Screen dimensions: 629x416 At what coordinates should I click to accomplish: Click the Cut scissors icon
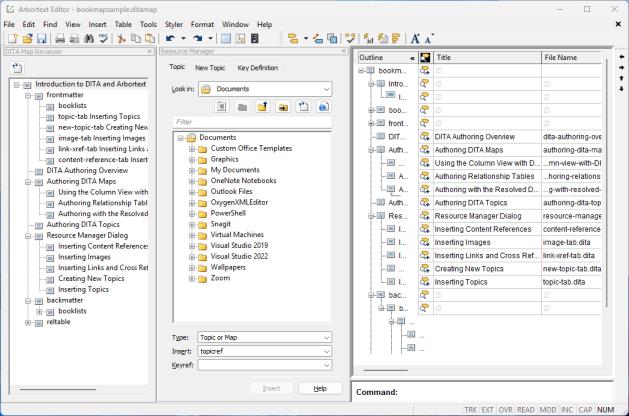(121, 39)
